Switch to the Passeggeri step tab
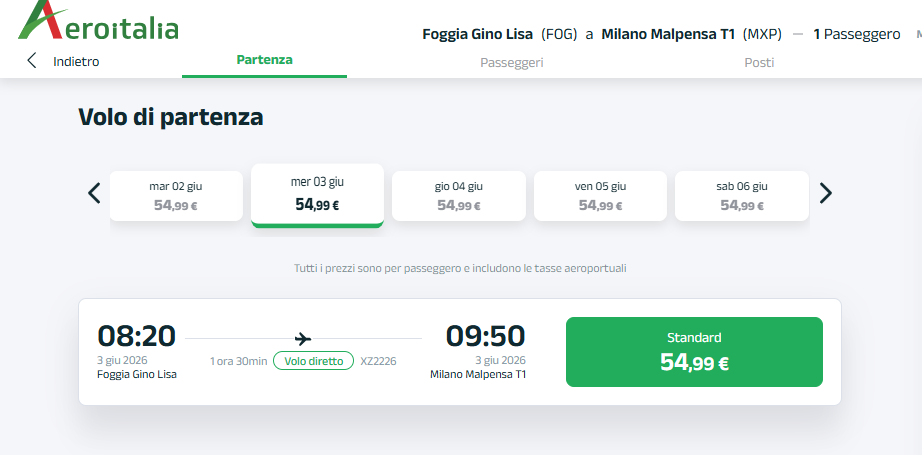 [x=511, y=62]
